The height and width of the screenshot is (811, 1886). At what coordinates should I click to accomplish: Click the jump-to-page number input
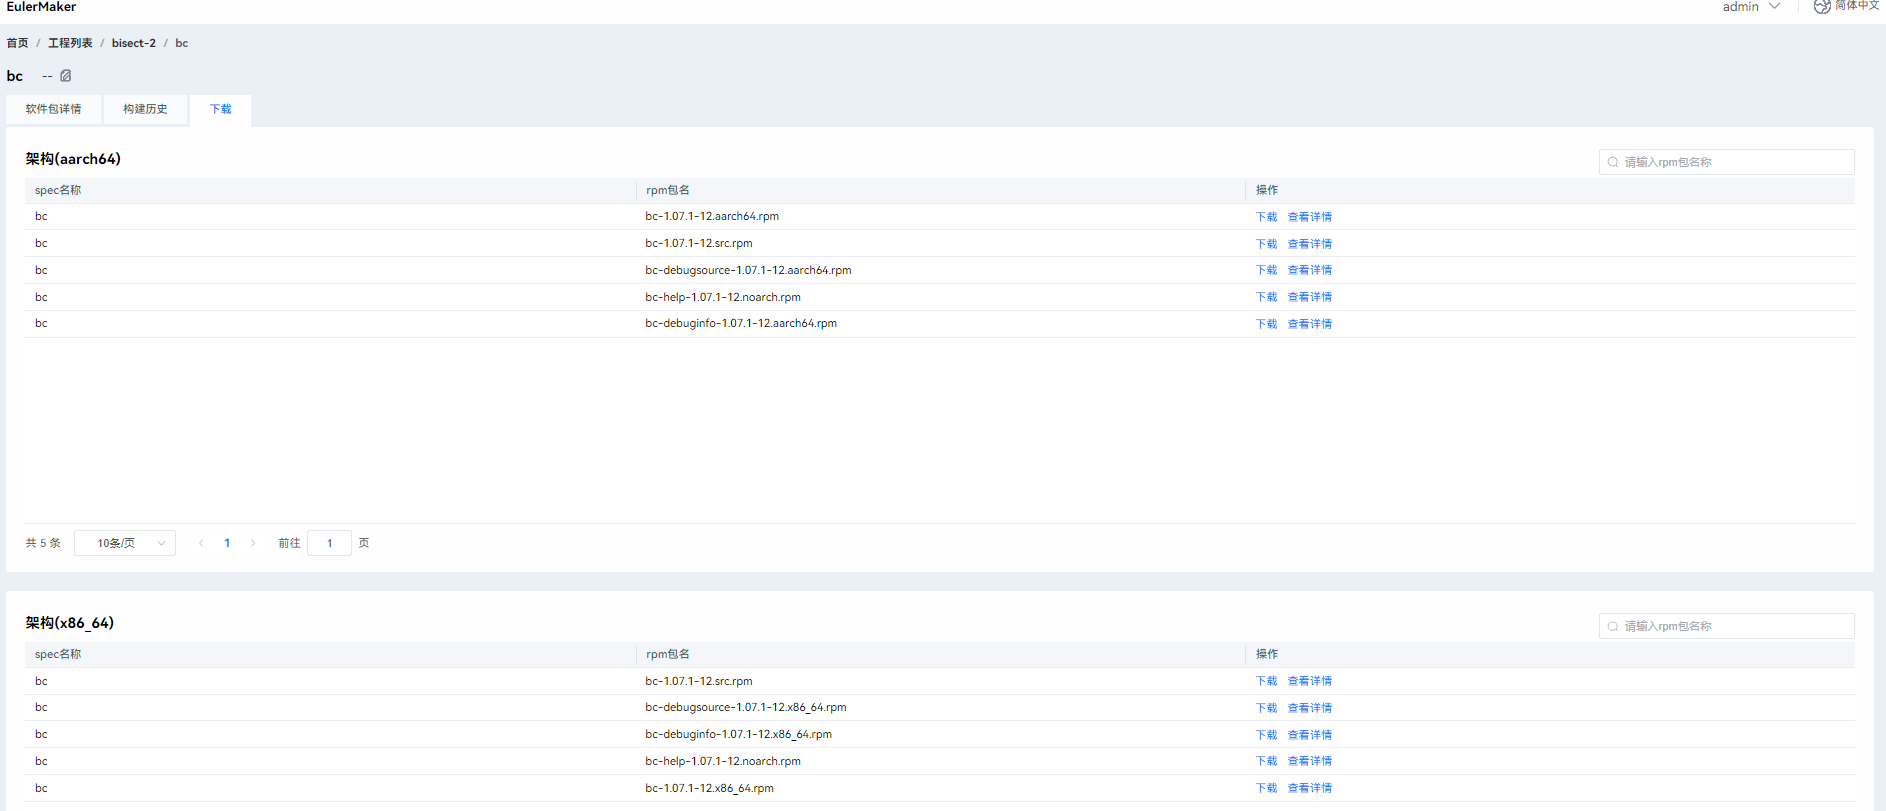tap(329, 543)
